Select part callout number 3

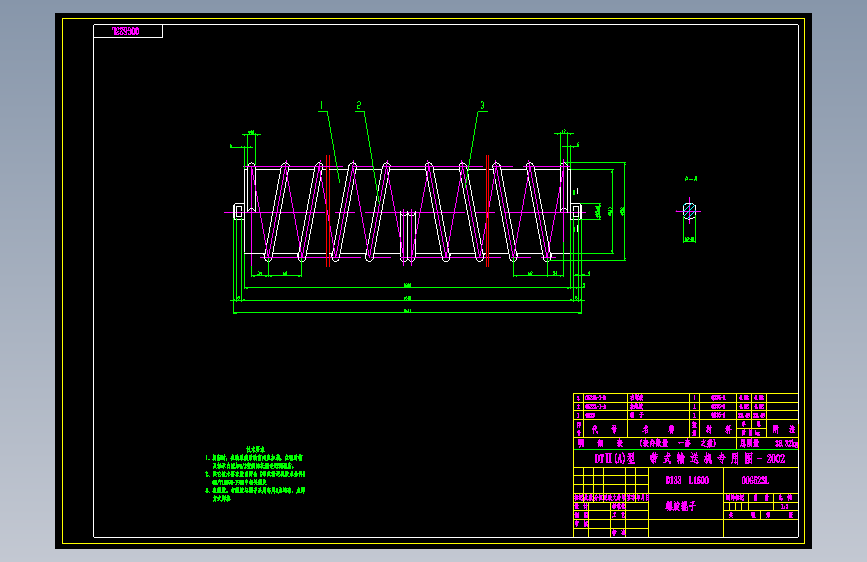(482, 105)
